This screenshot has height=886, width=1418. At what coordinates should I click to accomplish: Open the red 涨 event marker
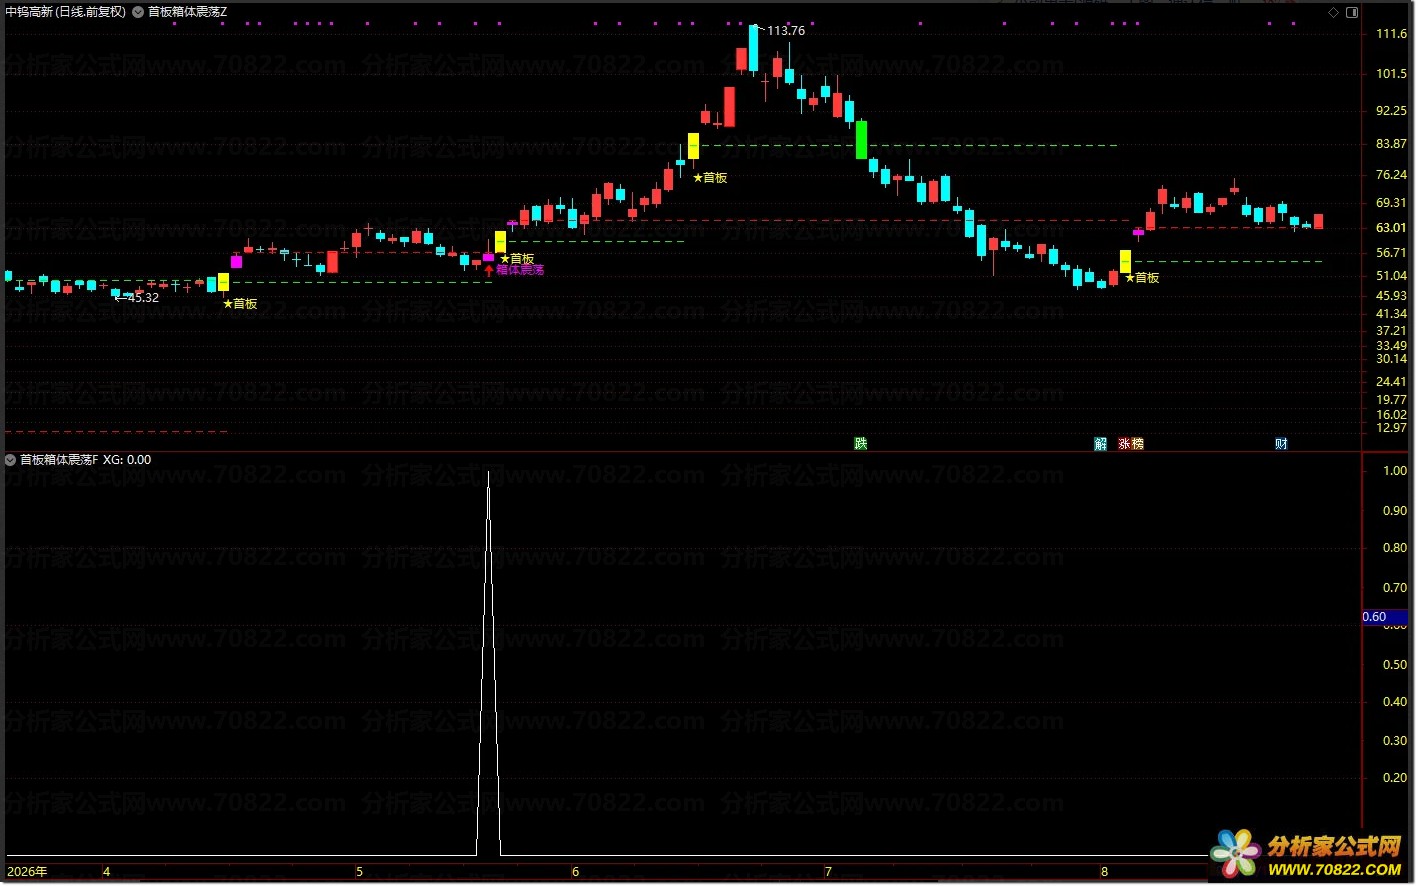coord(1125,444)
